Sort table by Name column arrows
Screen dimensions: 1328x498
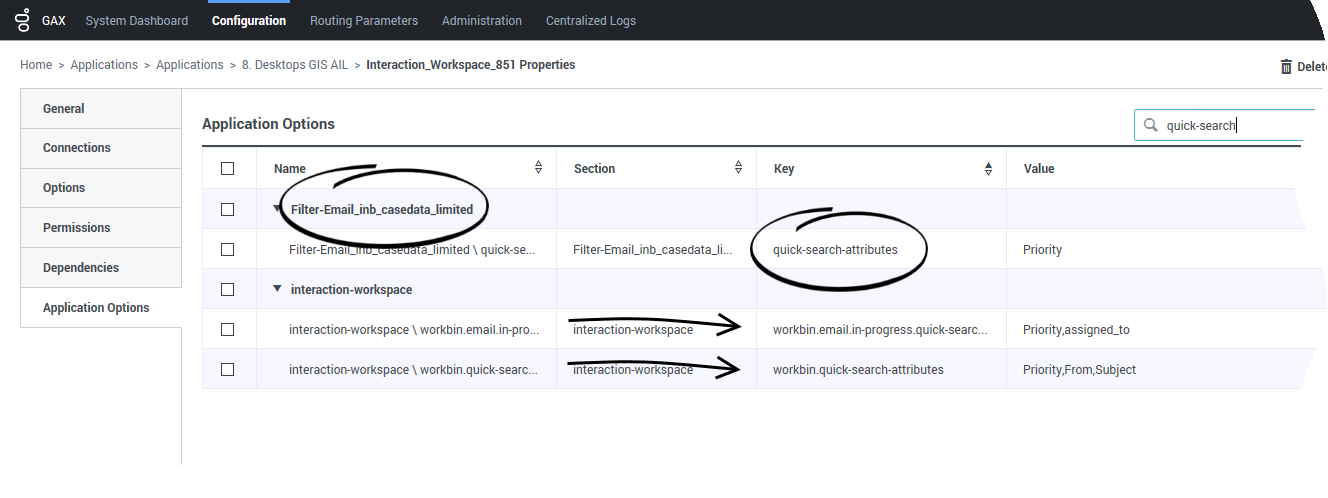(x=538, y=168)
